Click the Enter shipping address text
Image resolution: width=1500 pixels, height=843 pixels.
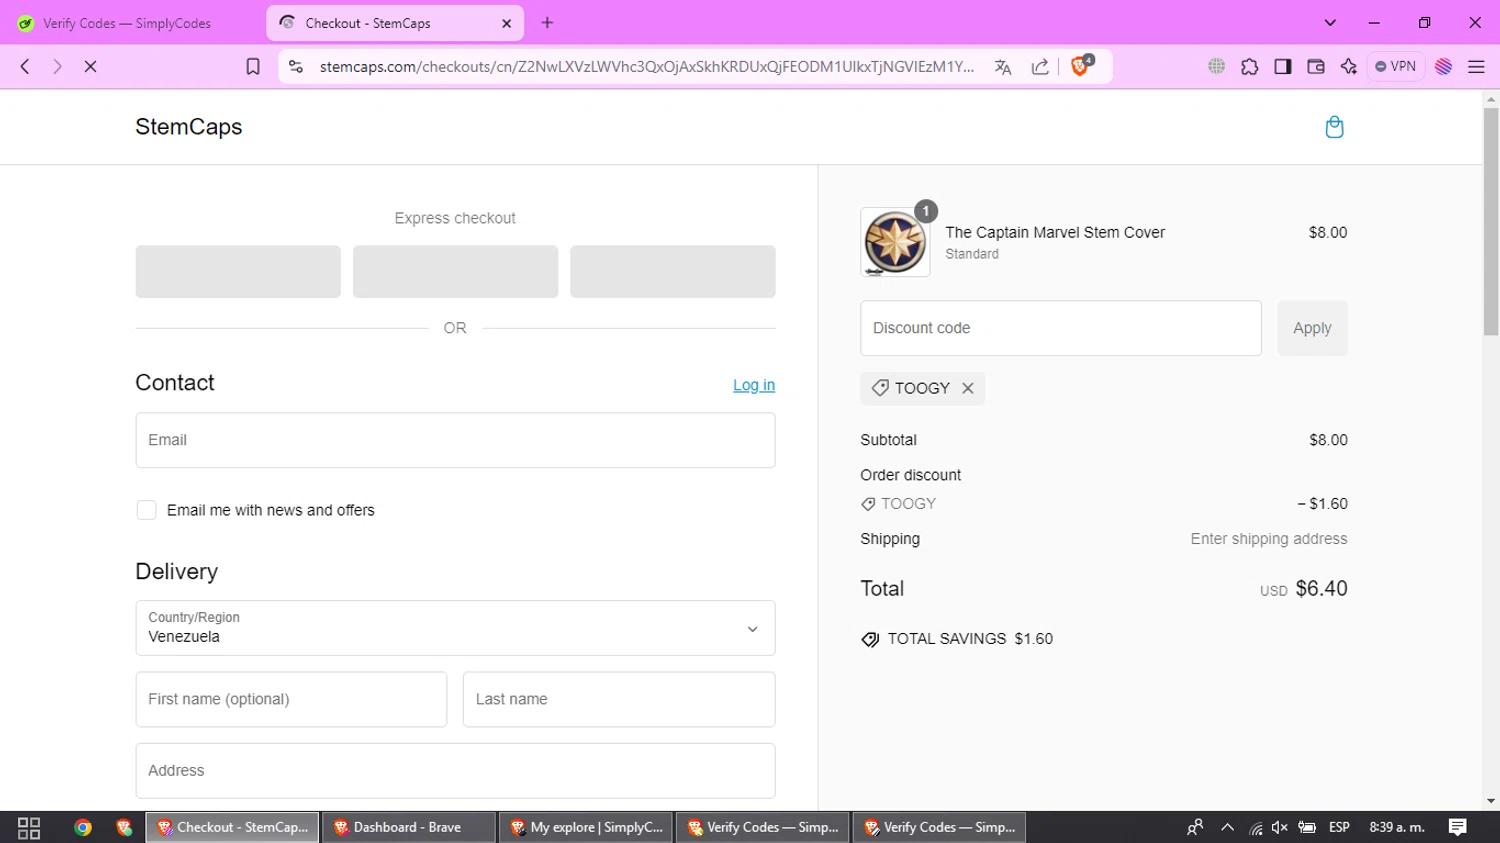coord(1269,539)
